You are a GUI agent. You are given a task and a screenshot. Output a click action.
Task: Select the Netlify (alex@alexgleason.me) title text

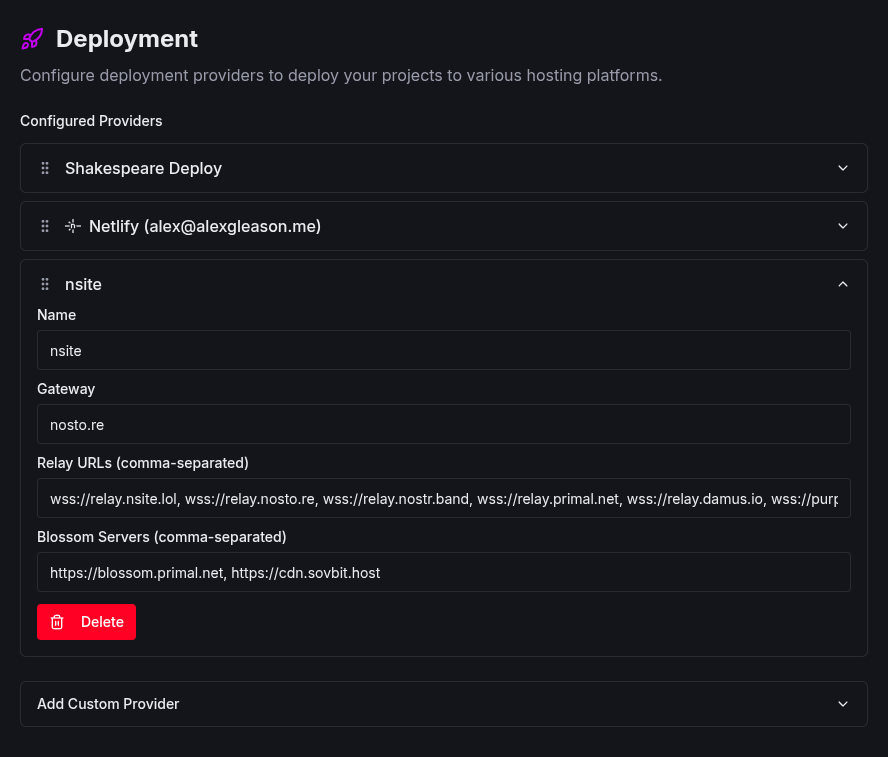[x=205, y=227]
